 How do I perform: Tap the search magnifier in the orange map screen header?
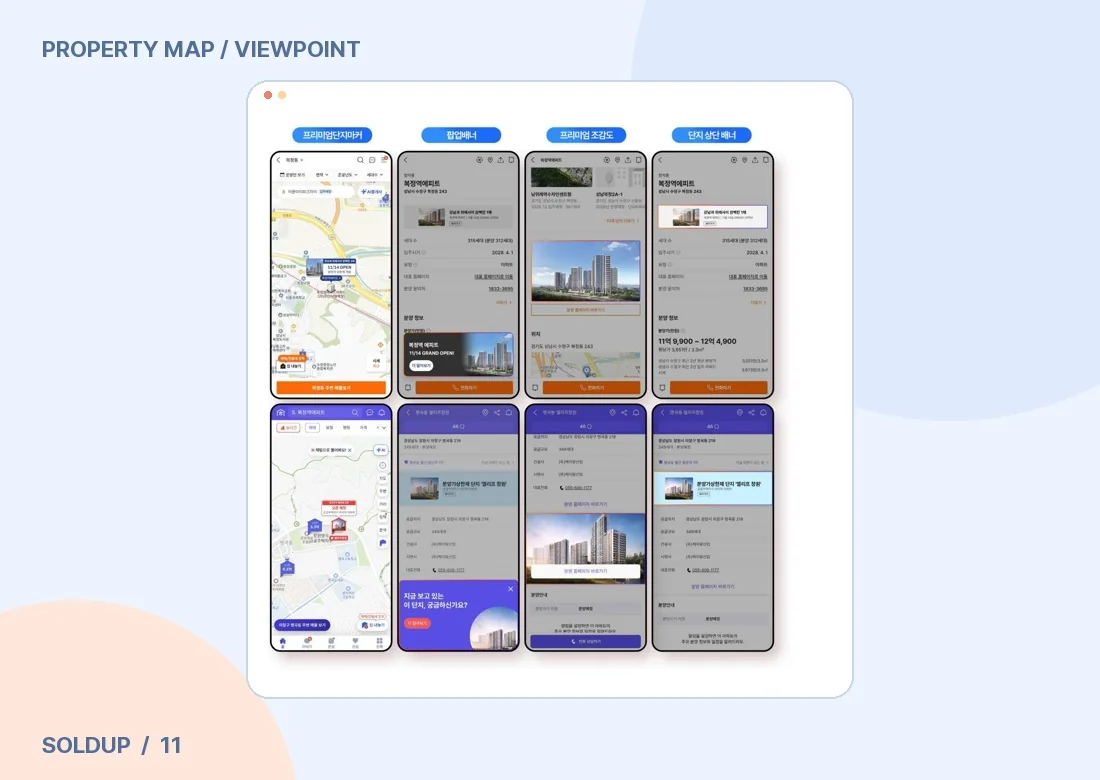pos(361,160)
